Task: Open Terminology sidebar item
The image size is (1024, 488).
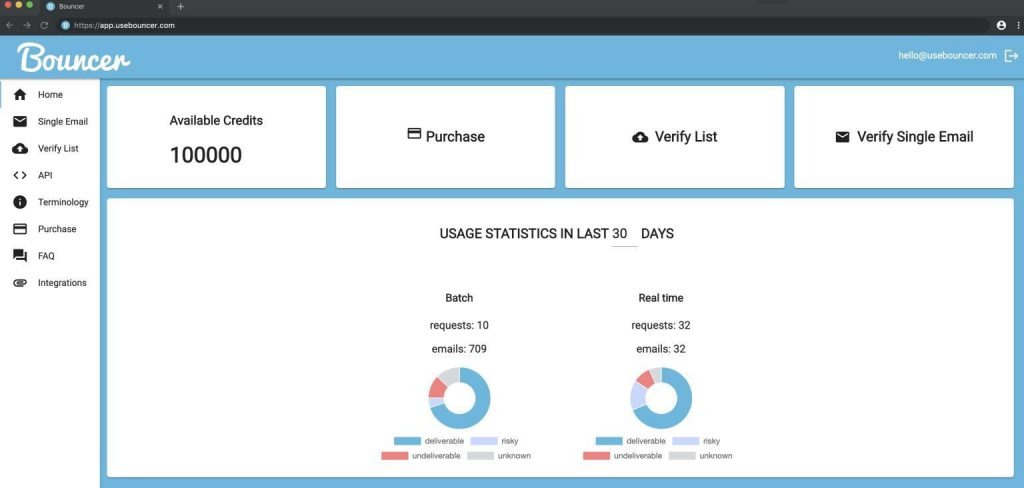Action: pos(50,202)
